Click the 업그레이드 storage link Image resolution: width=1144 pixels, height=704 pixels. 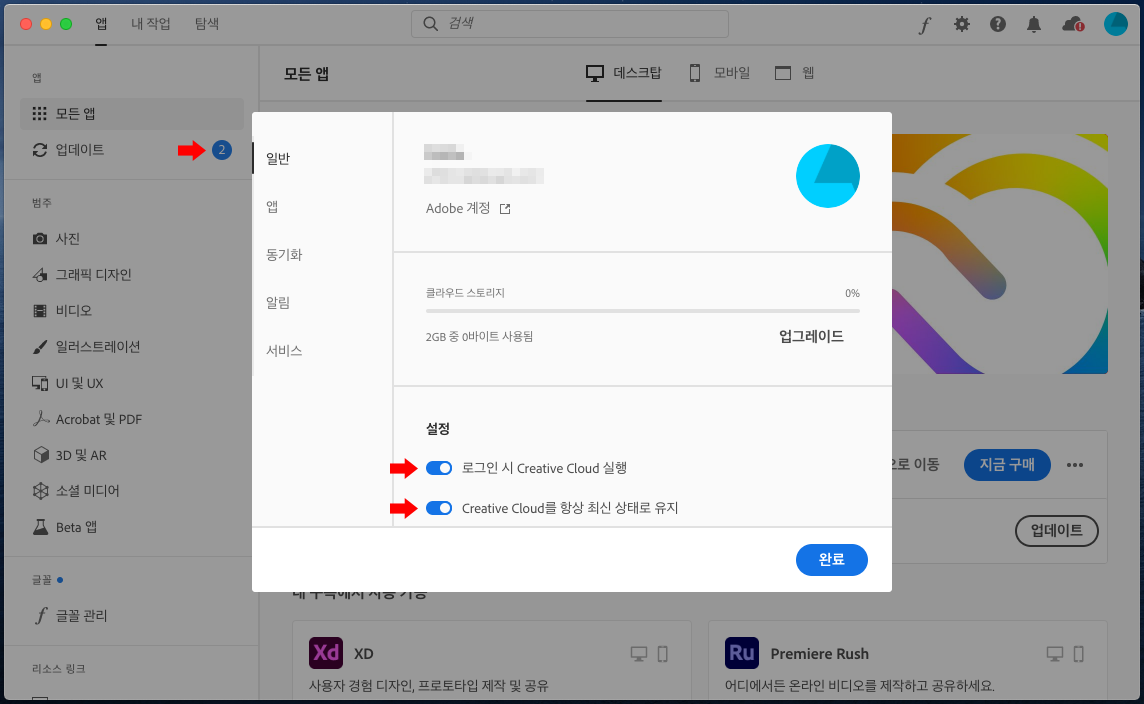811,336
